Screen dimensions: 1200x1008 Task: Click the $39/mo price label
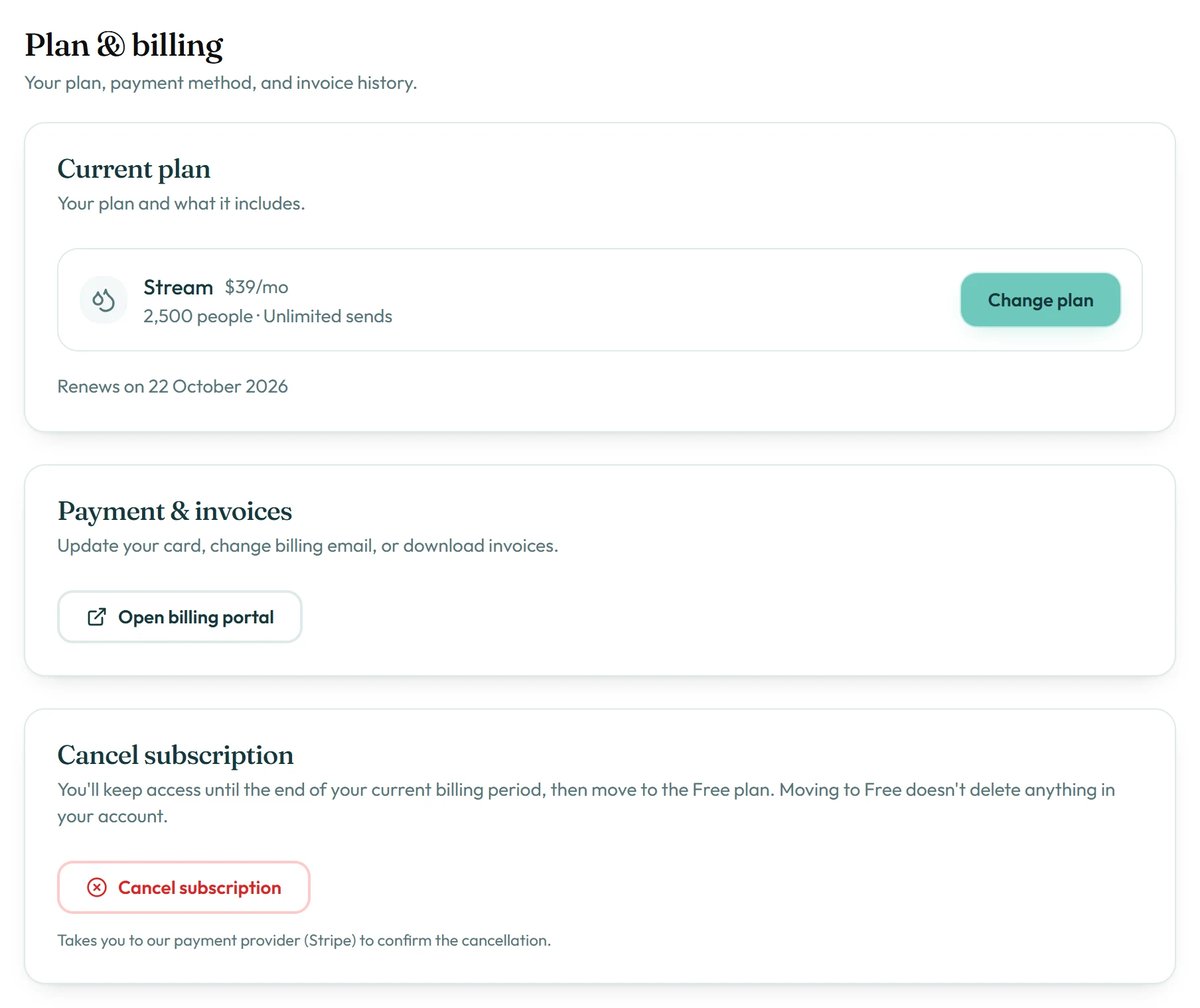pyautogui.click(x=256, y=287)
